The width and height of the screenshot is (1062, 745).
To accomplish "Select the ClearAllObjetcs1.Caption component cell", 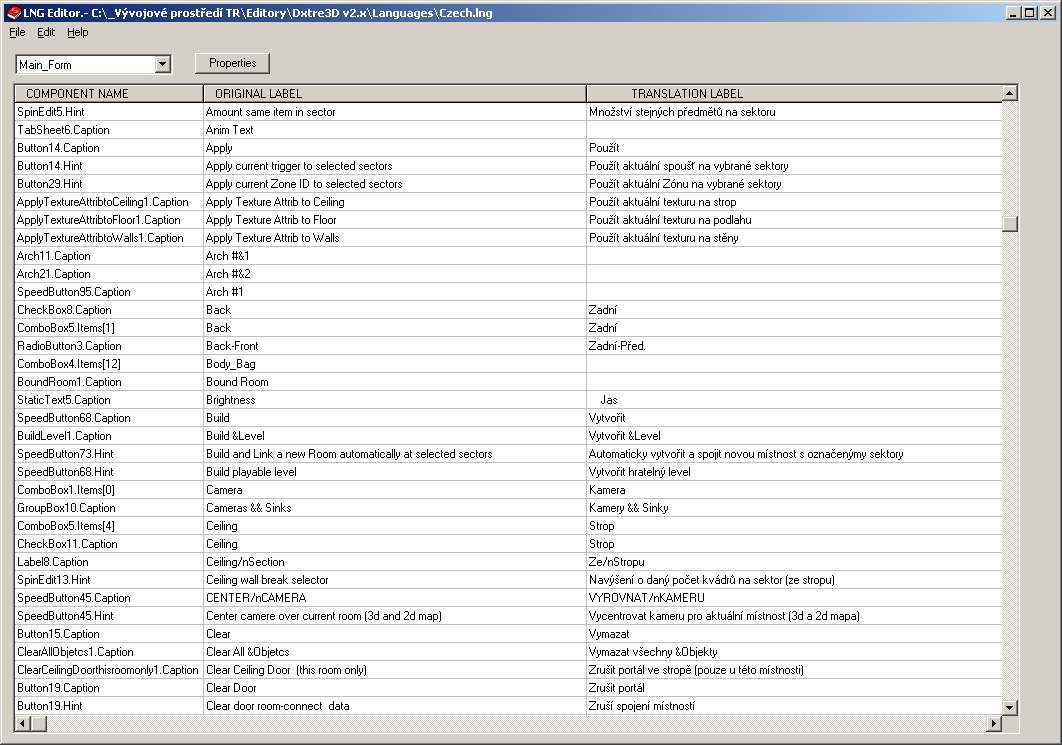I will coord(108,652).
